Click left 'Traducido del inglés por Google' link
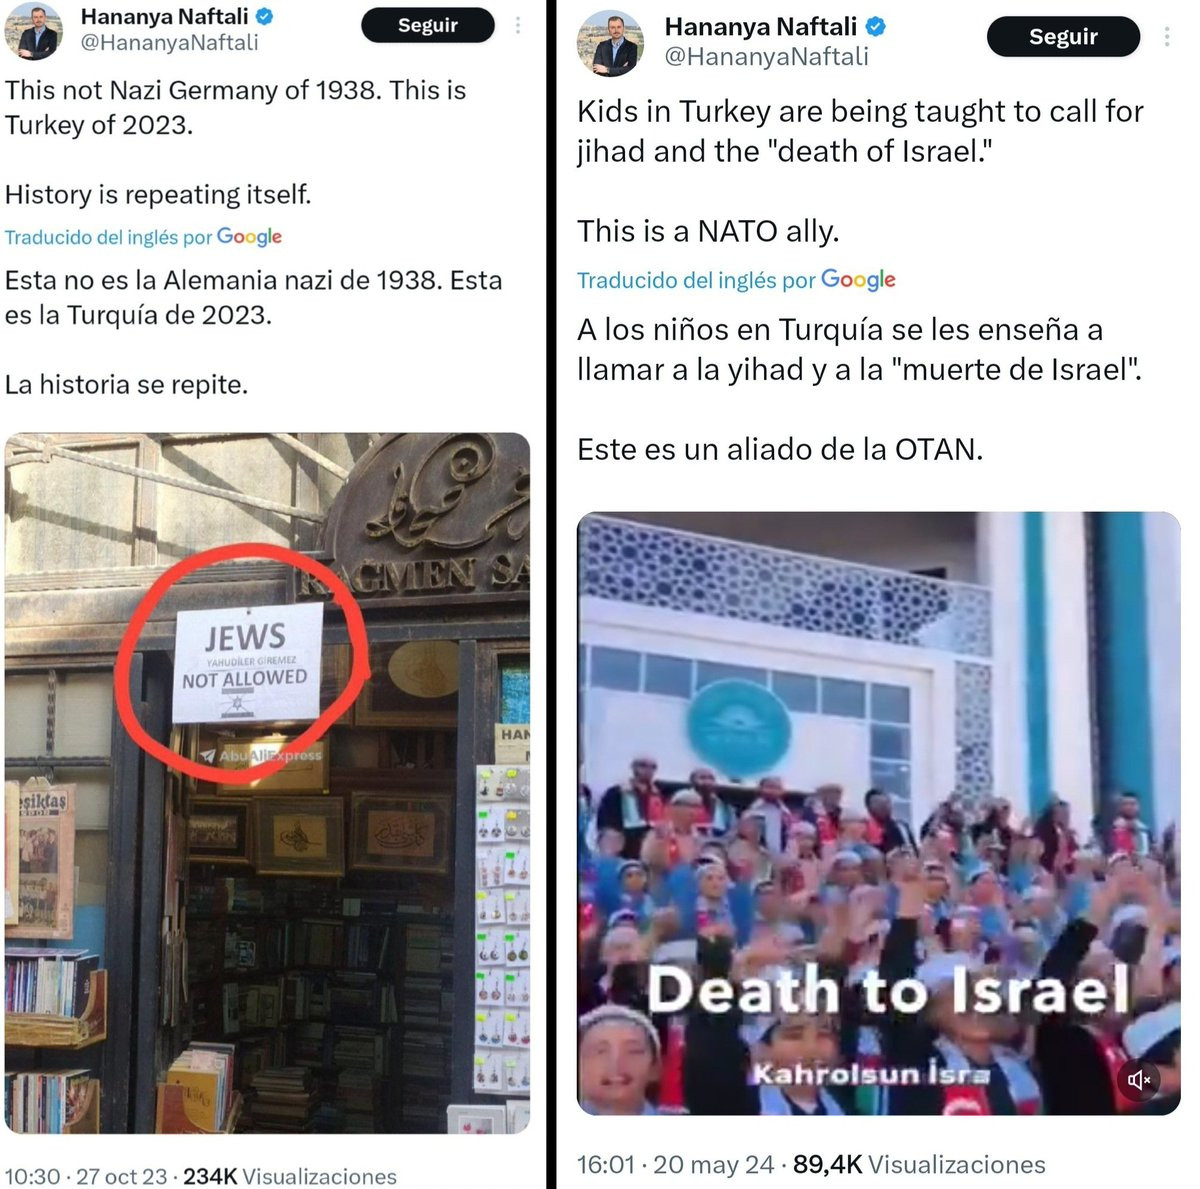 (x=143, y=237)
